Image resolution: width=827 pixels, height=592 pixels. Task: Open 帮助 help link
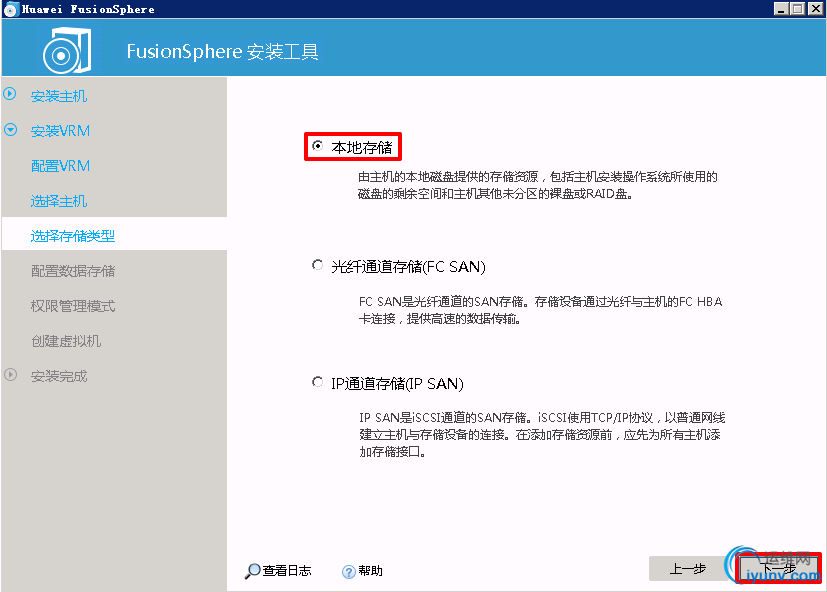pyautogui.click(x=370, y=570)
